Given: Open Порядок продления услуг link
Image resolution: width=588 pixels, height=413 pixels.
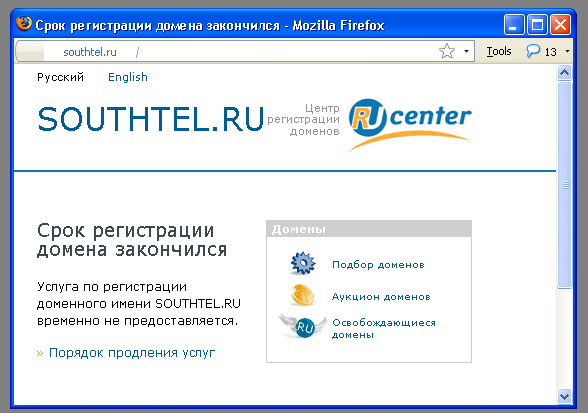Looking at the screenshot, I should 132,353.
